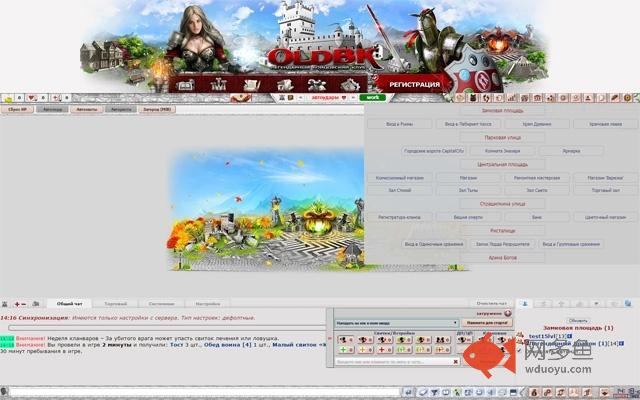
Task: Switch to the Торговый chat tab
Action: coord(116,304)
